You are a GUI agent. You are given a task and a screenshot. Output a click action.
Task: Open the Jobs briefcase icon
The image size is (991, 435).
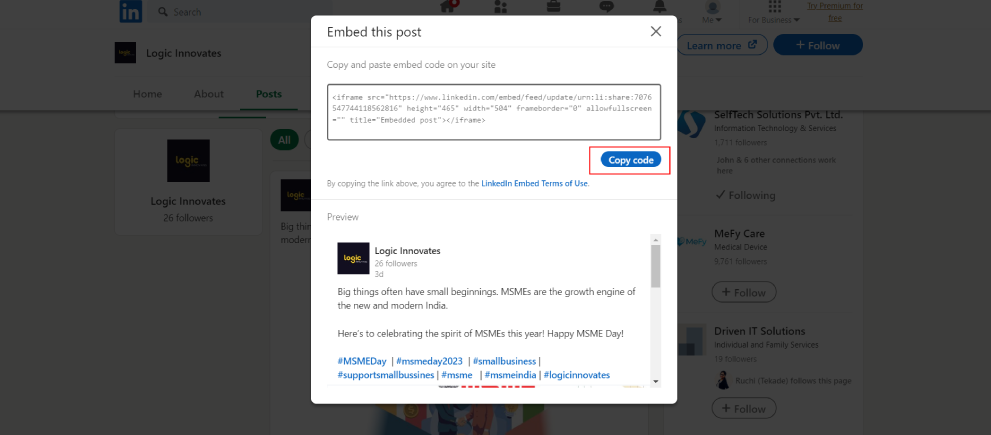553,6
